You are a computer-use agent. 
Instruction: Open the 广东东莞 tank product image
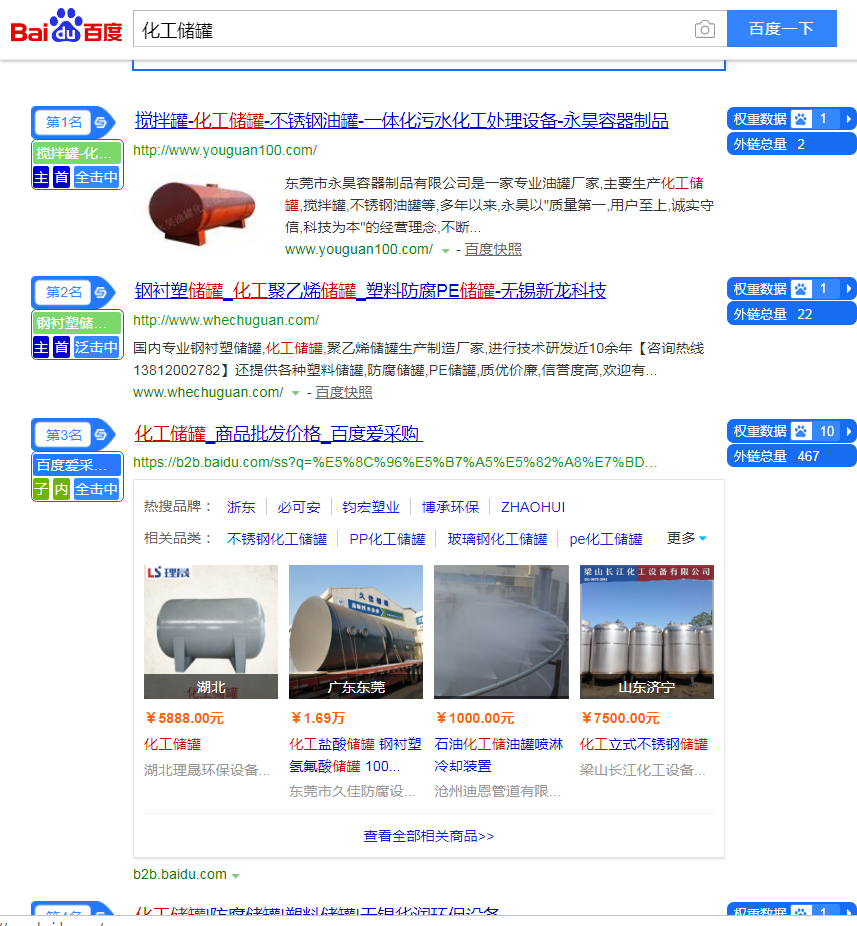(356, 632)
